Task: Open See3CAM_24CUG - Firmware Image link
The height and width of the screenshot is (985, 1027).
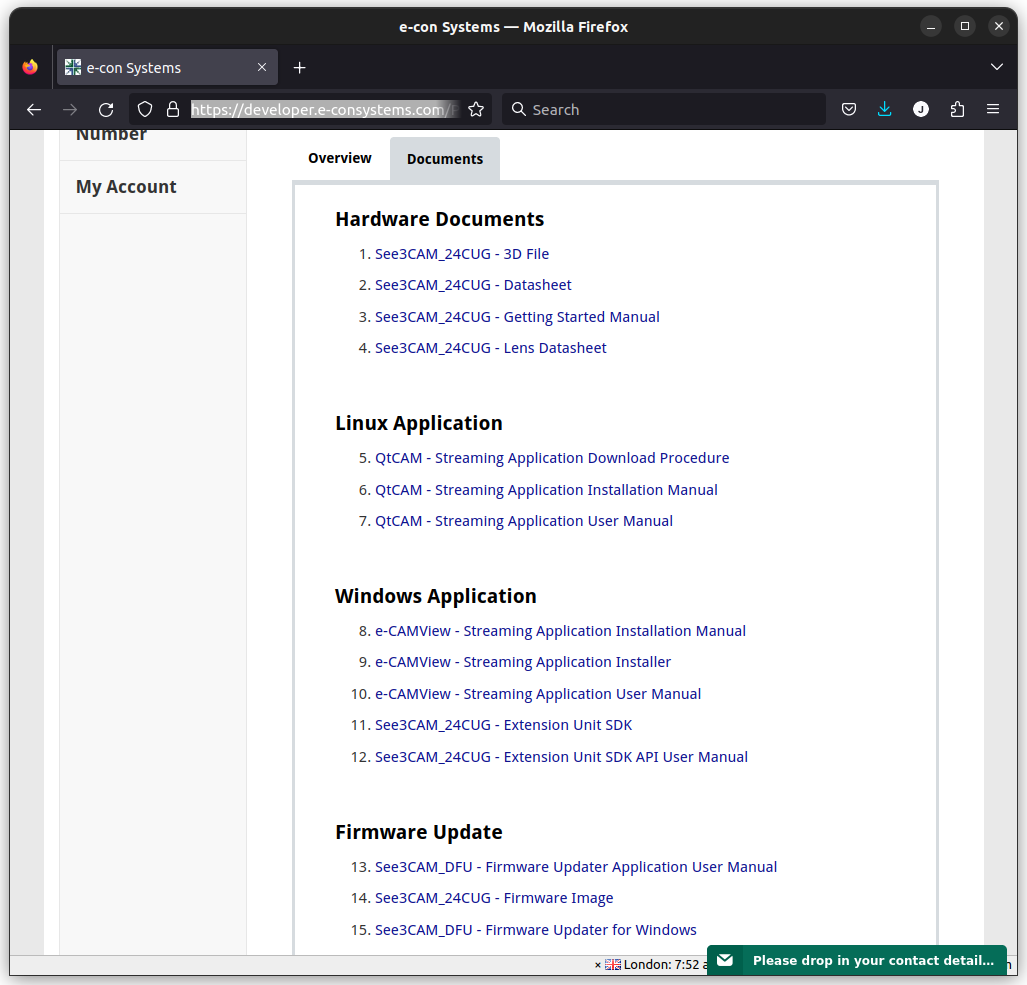Action: click(494, 899)
